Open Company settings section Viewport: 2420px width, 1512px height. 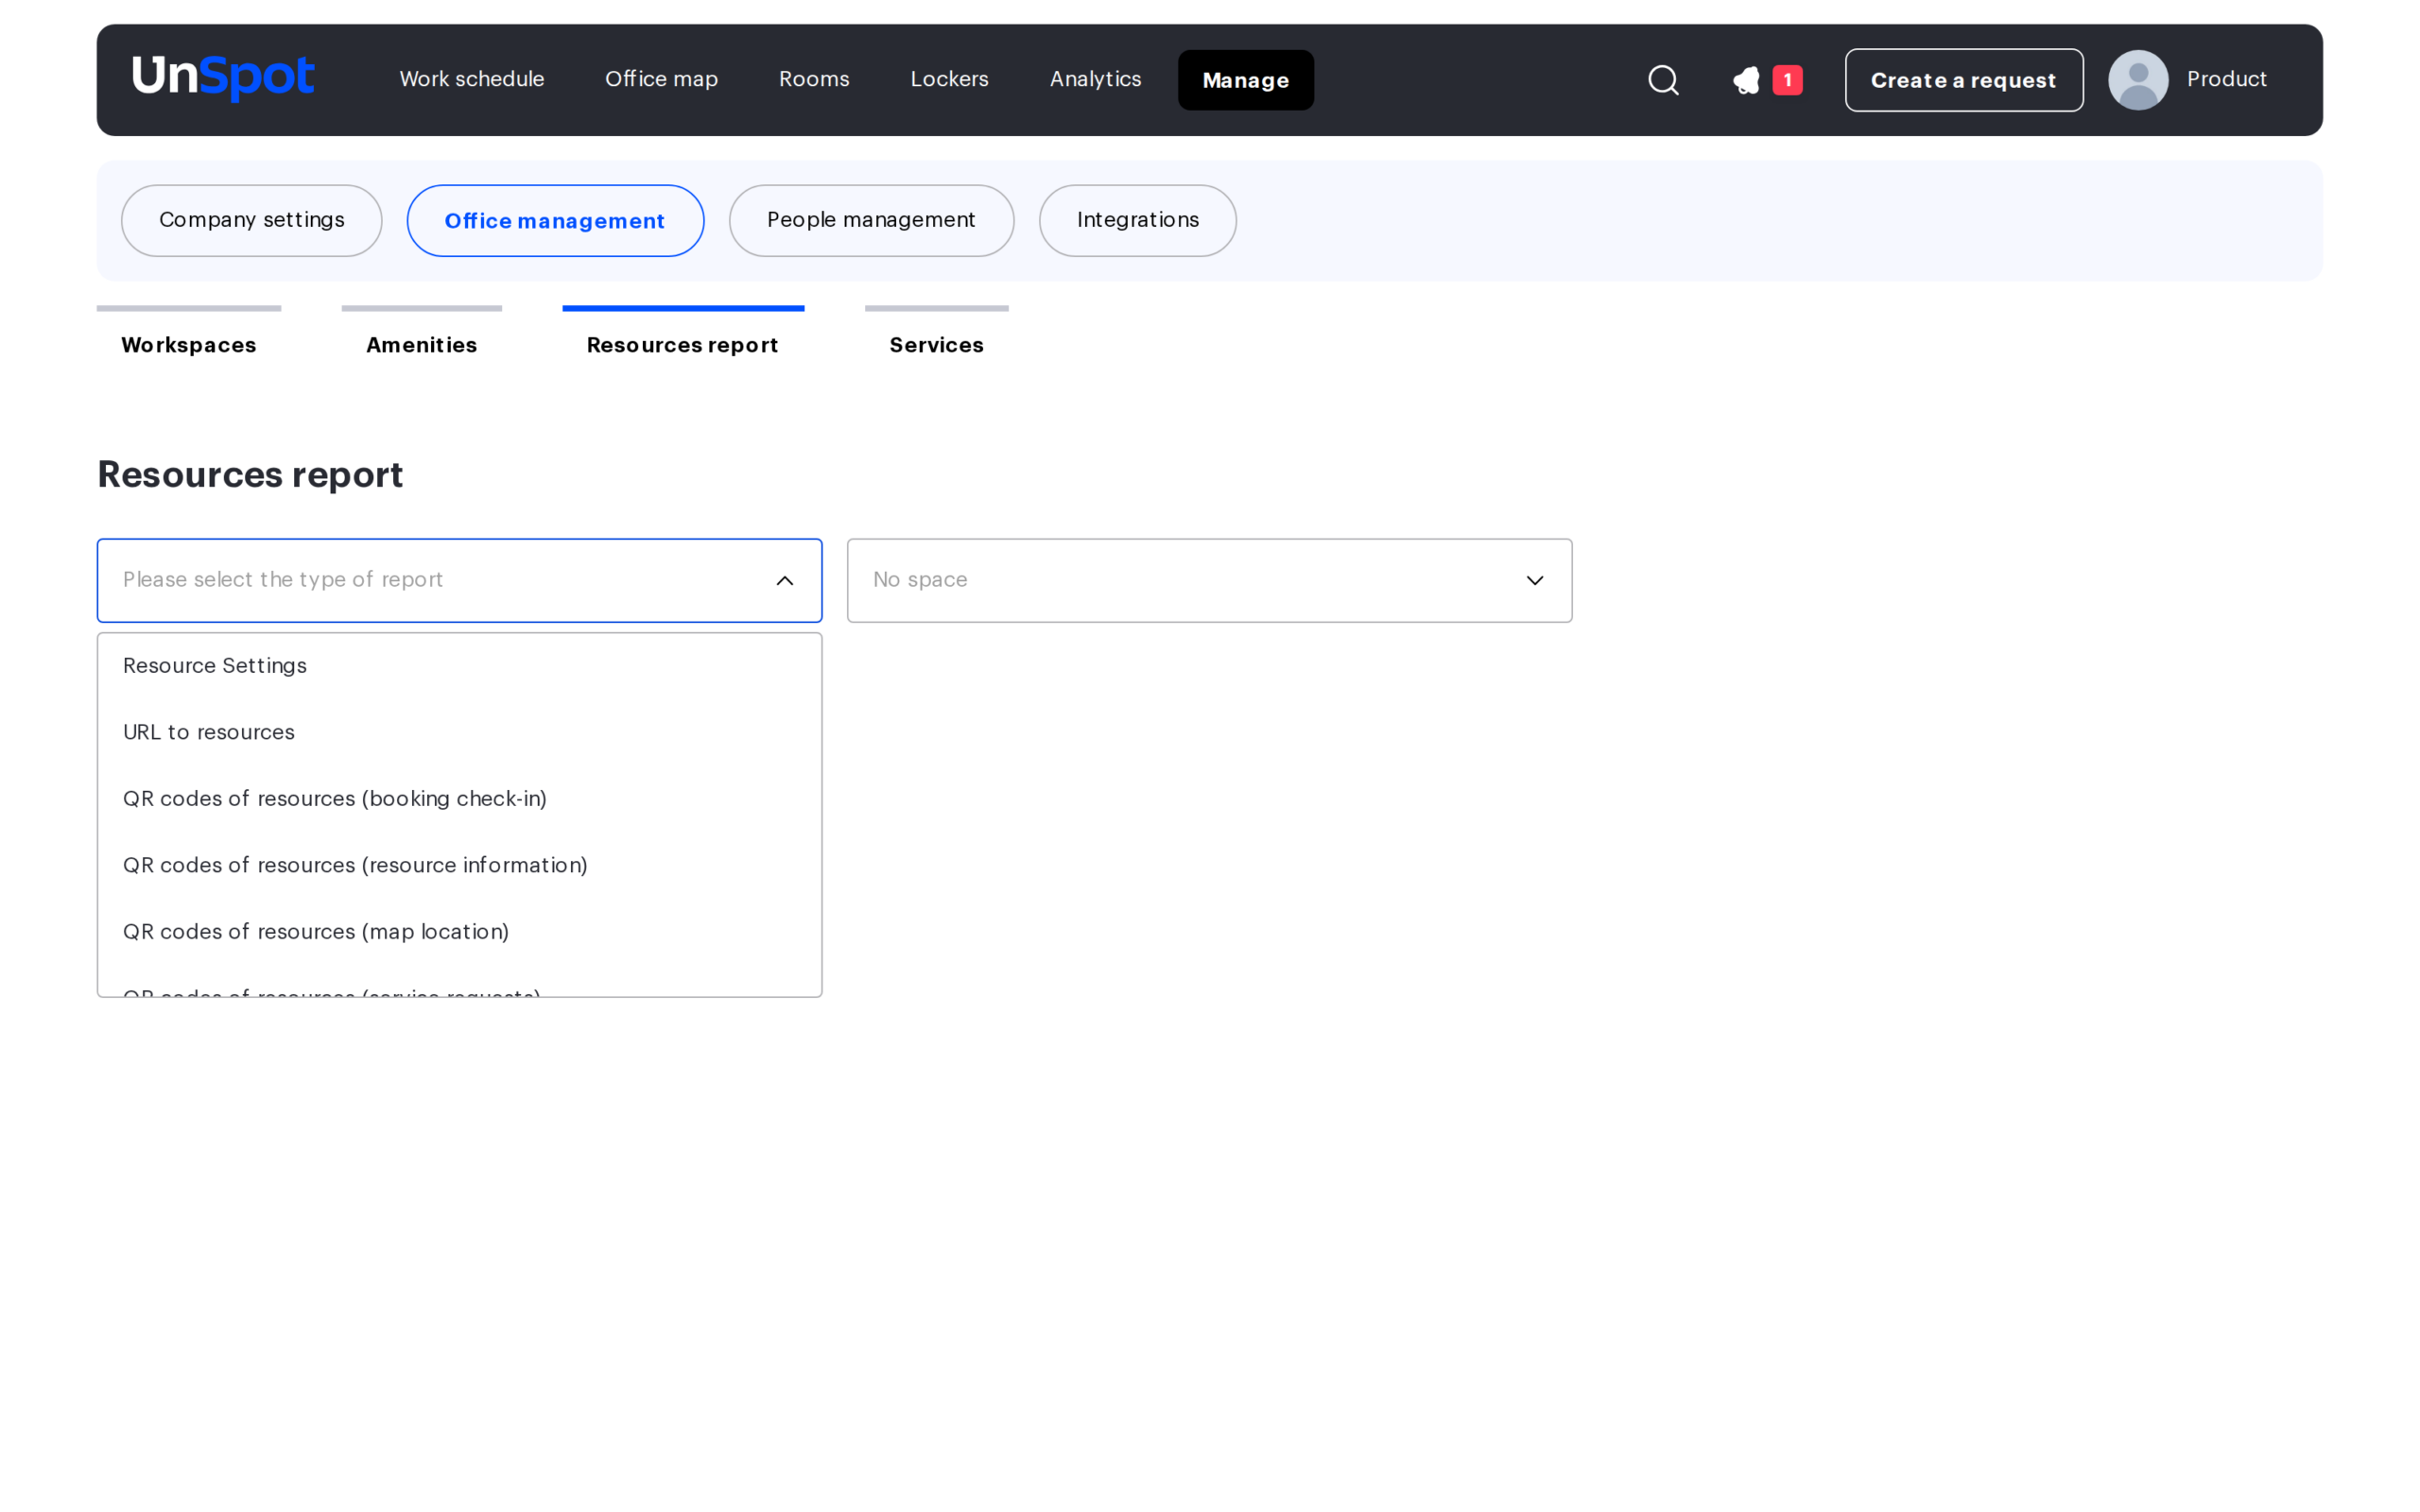(252, 220)
